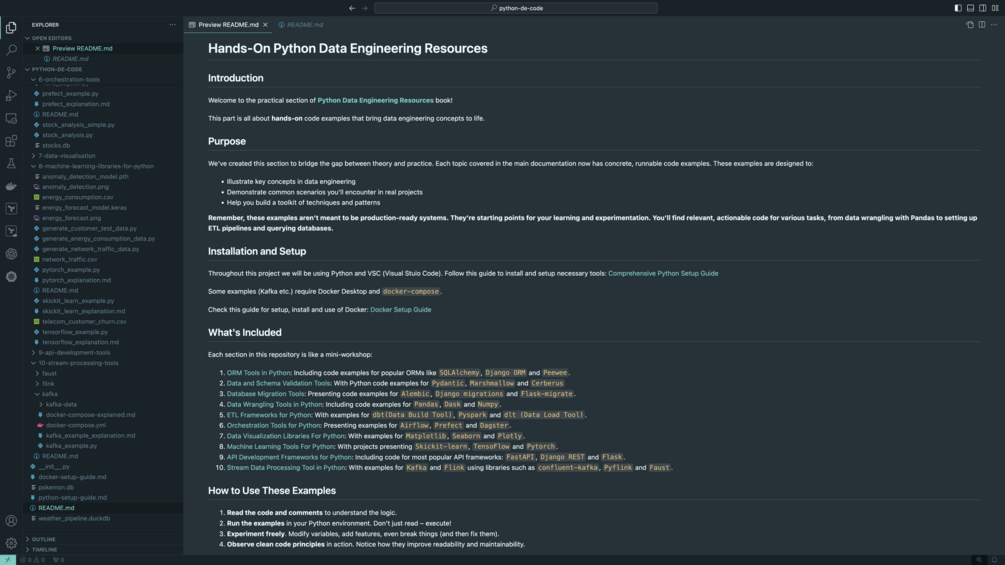This screenshot has width=1005, height=565.
Task: Open the ChatGPT extension icon
Action: (x=11, y=254)
